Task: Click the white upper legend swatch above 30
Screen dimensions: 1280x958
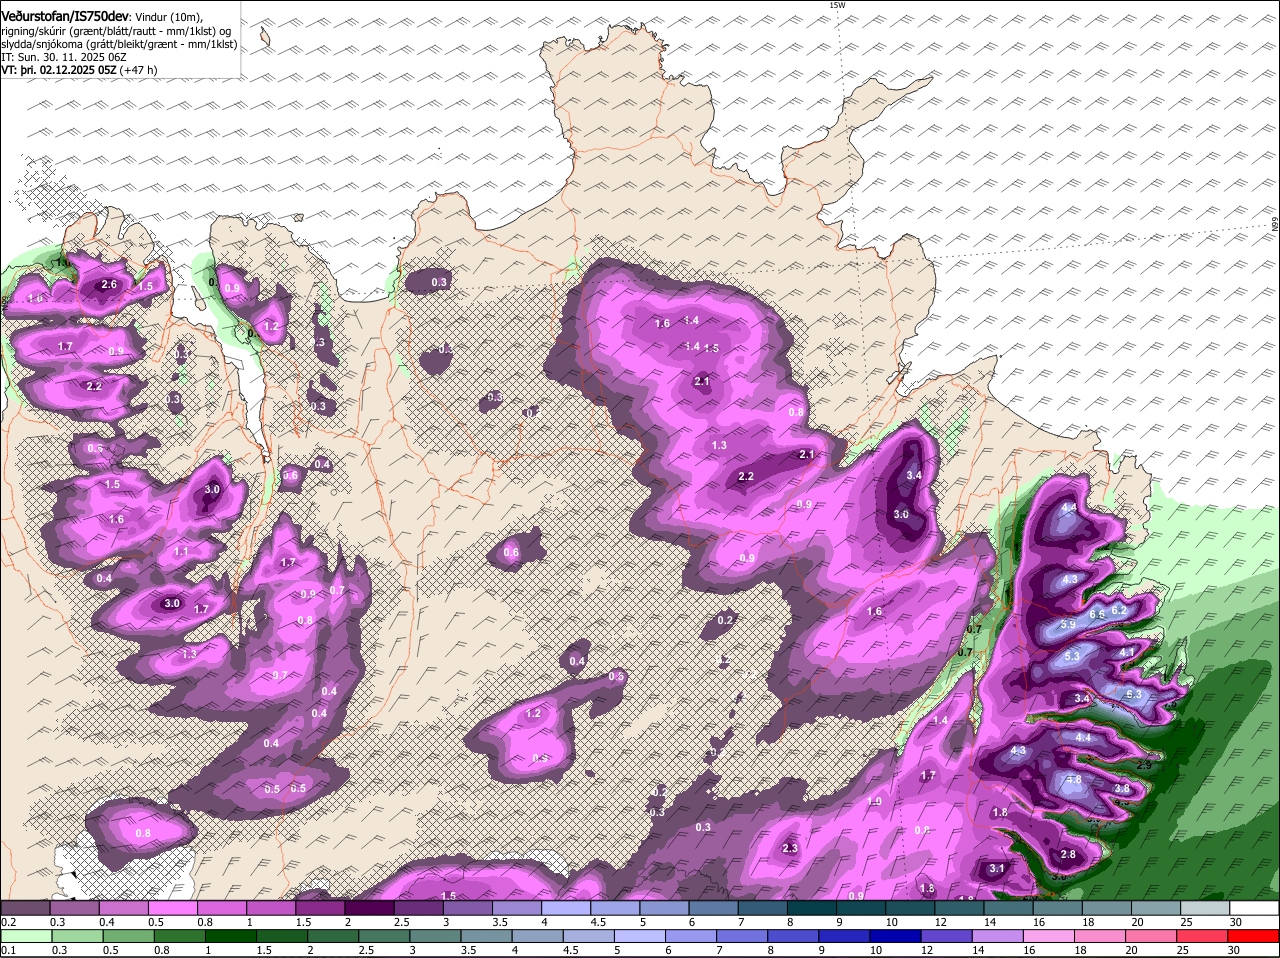Action: click(1254, 908)
